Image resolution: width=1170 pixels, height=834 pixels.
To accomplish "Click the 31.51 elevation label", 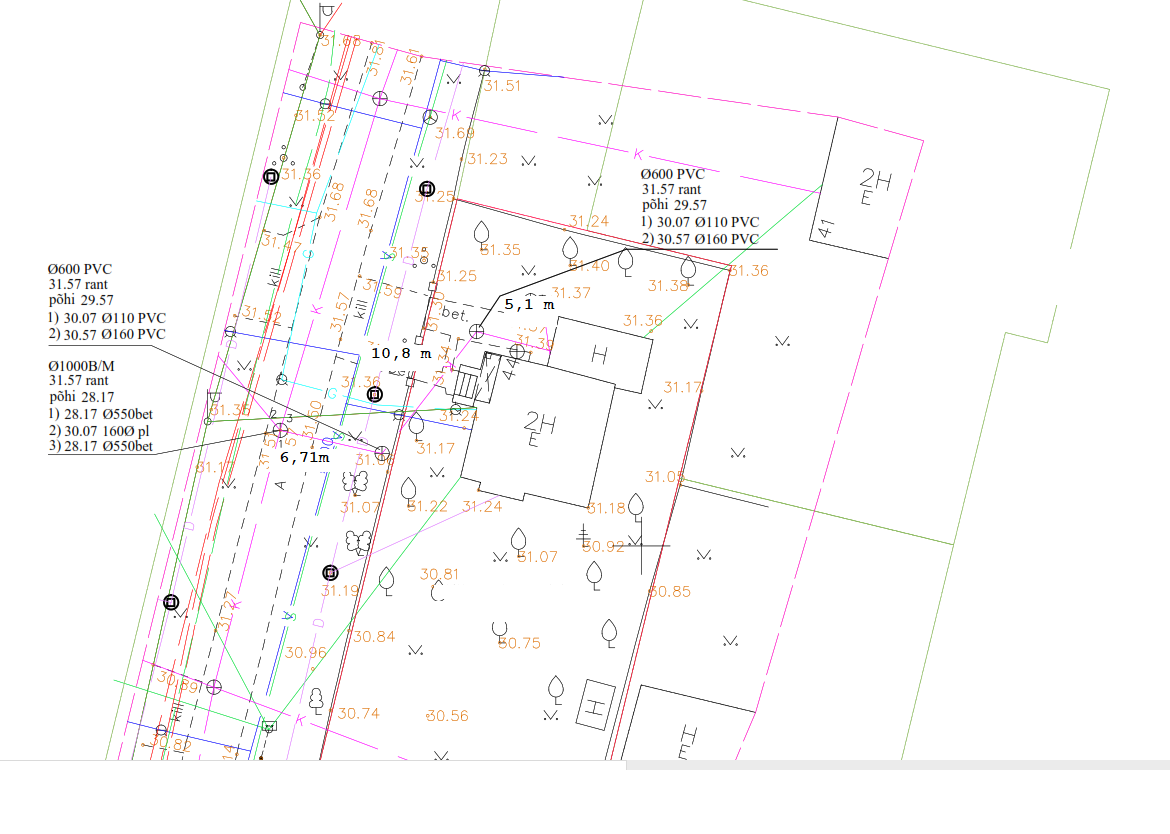I will (x=502, y=86).
